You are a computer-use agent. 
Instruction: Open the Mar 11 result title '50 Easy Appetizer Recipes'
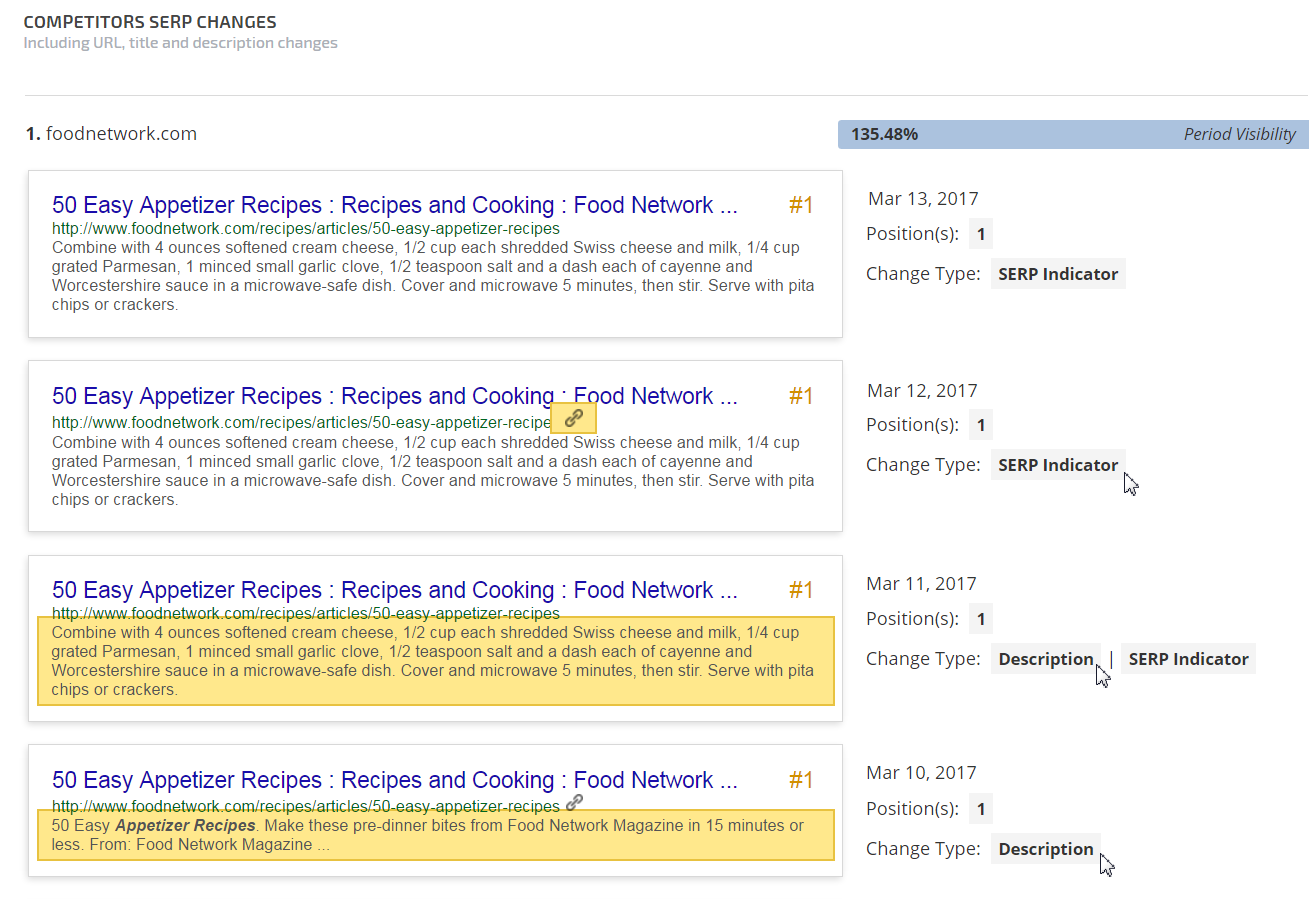(395, 590)
